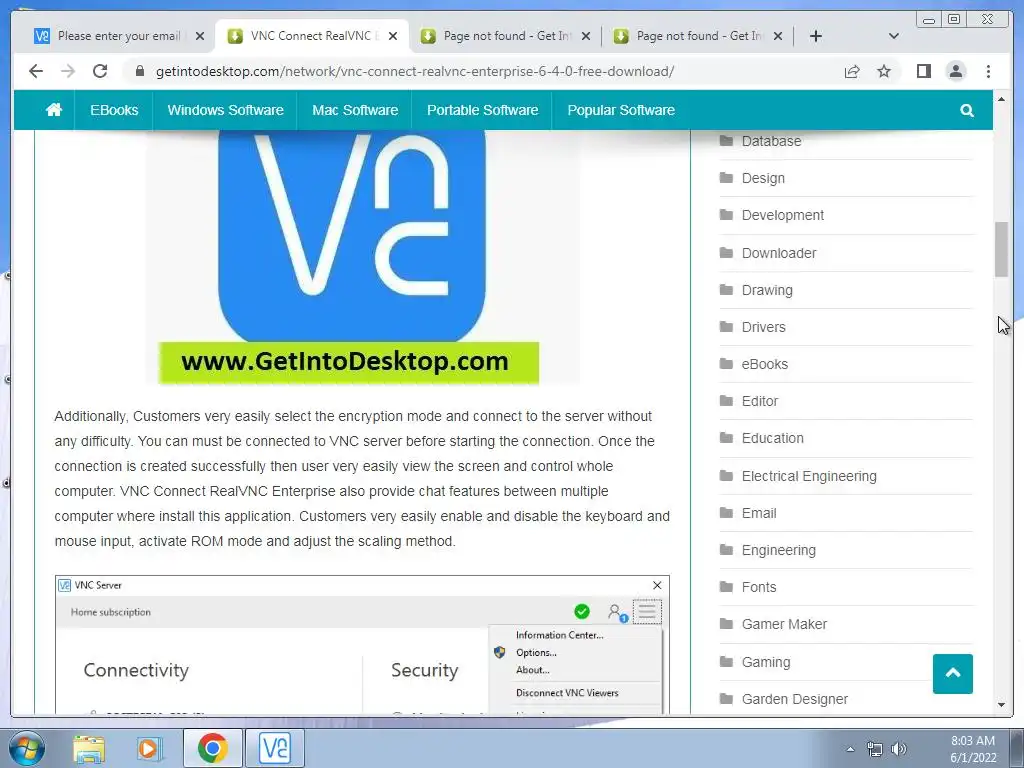The image size is (1024, 768).
Task: Go back to the previous page
Action: click(36, 71)
